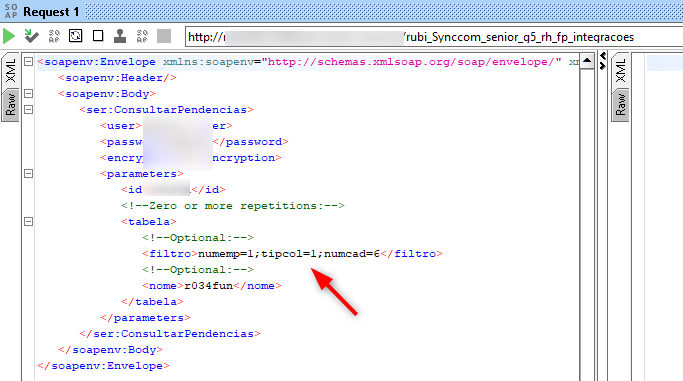Image resolution: width=683 pixels, height=381 pixels.
Task: Submit request with green play button
Action: [x=9, y=36]
